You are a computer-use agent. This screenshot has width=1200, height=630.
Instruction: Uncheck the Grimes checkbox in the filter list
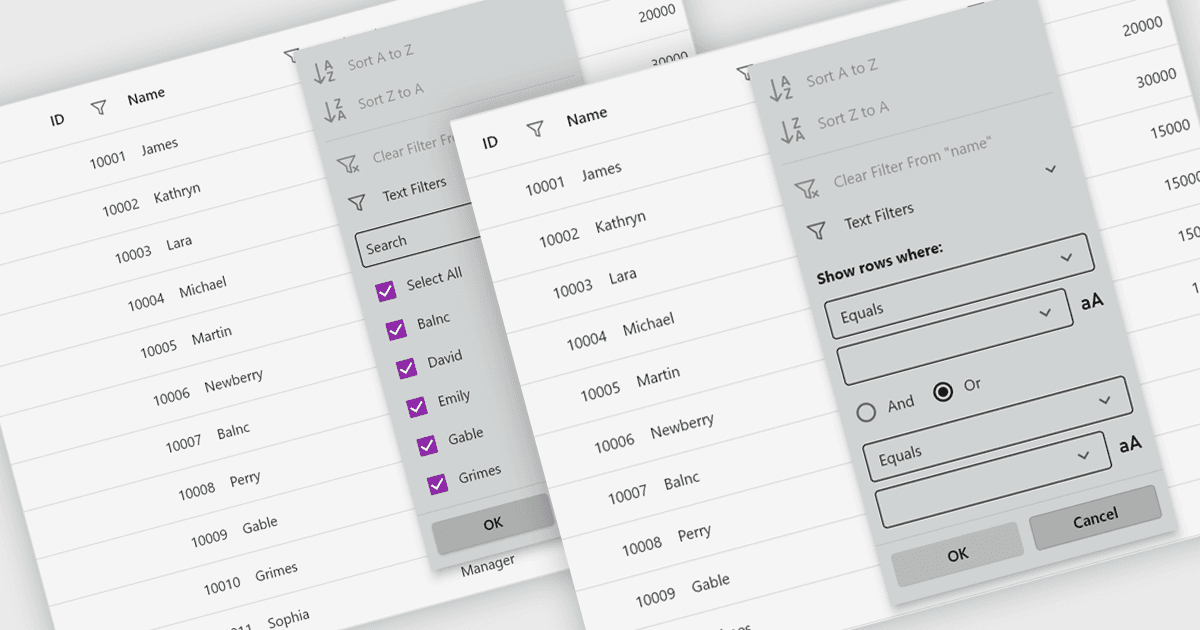437,484
